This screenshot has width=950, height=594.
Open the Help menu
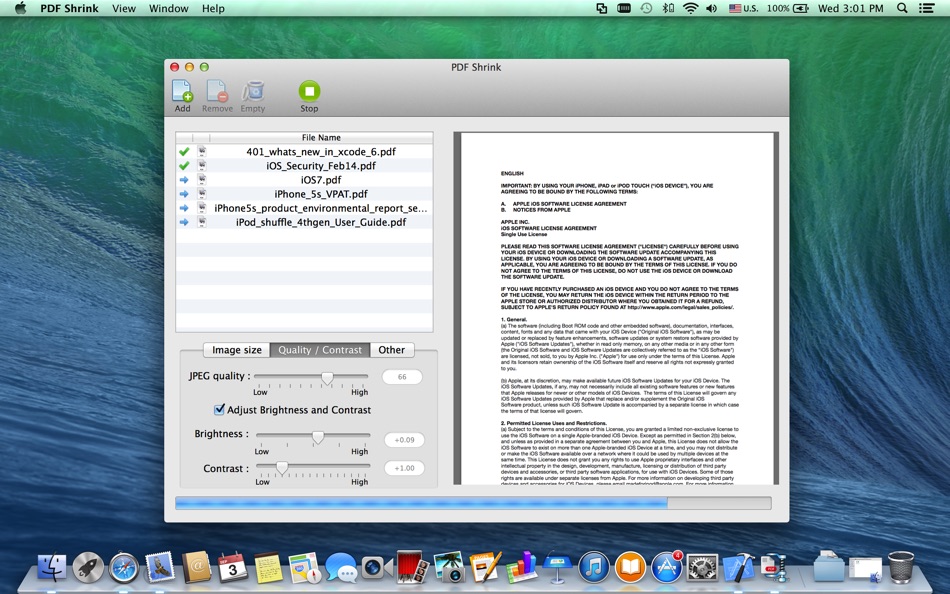[x=213, y=8]
